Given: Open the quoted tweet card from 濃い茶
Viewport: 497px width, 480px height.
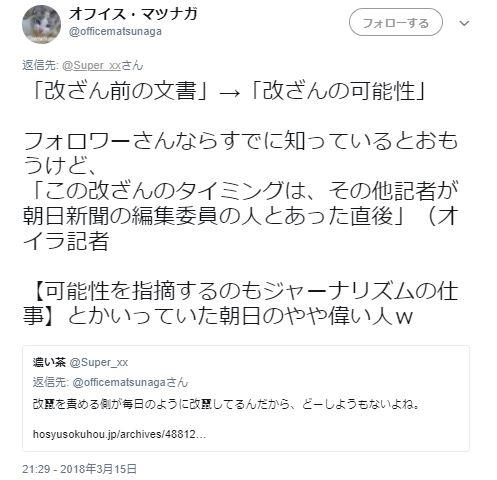Looking at the screenshot, I should tap(246, 398).
